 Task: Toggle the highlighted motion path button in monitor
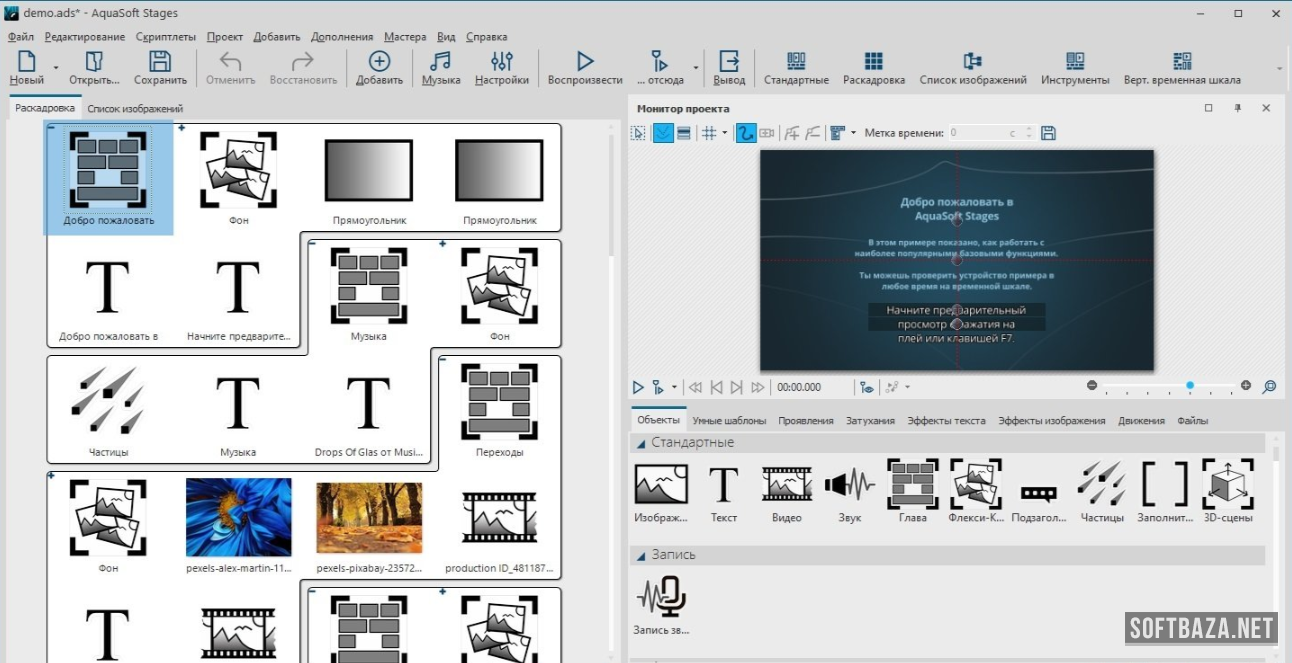[x=745, y=133]
